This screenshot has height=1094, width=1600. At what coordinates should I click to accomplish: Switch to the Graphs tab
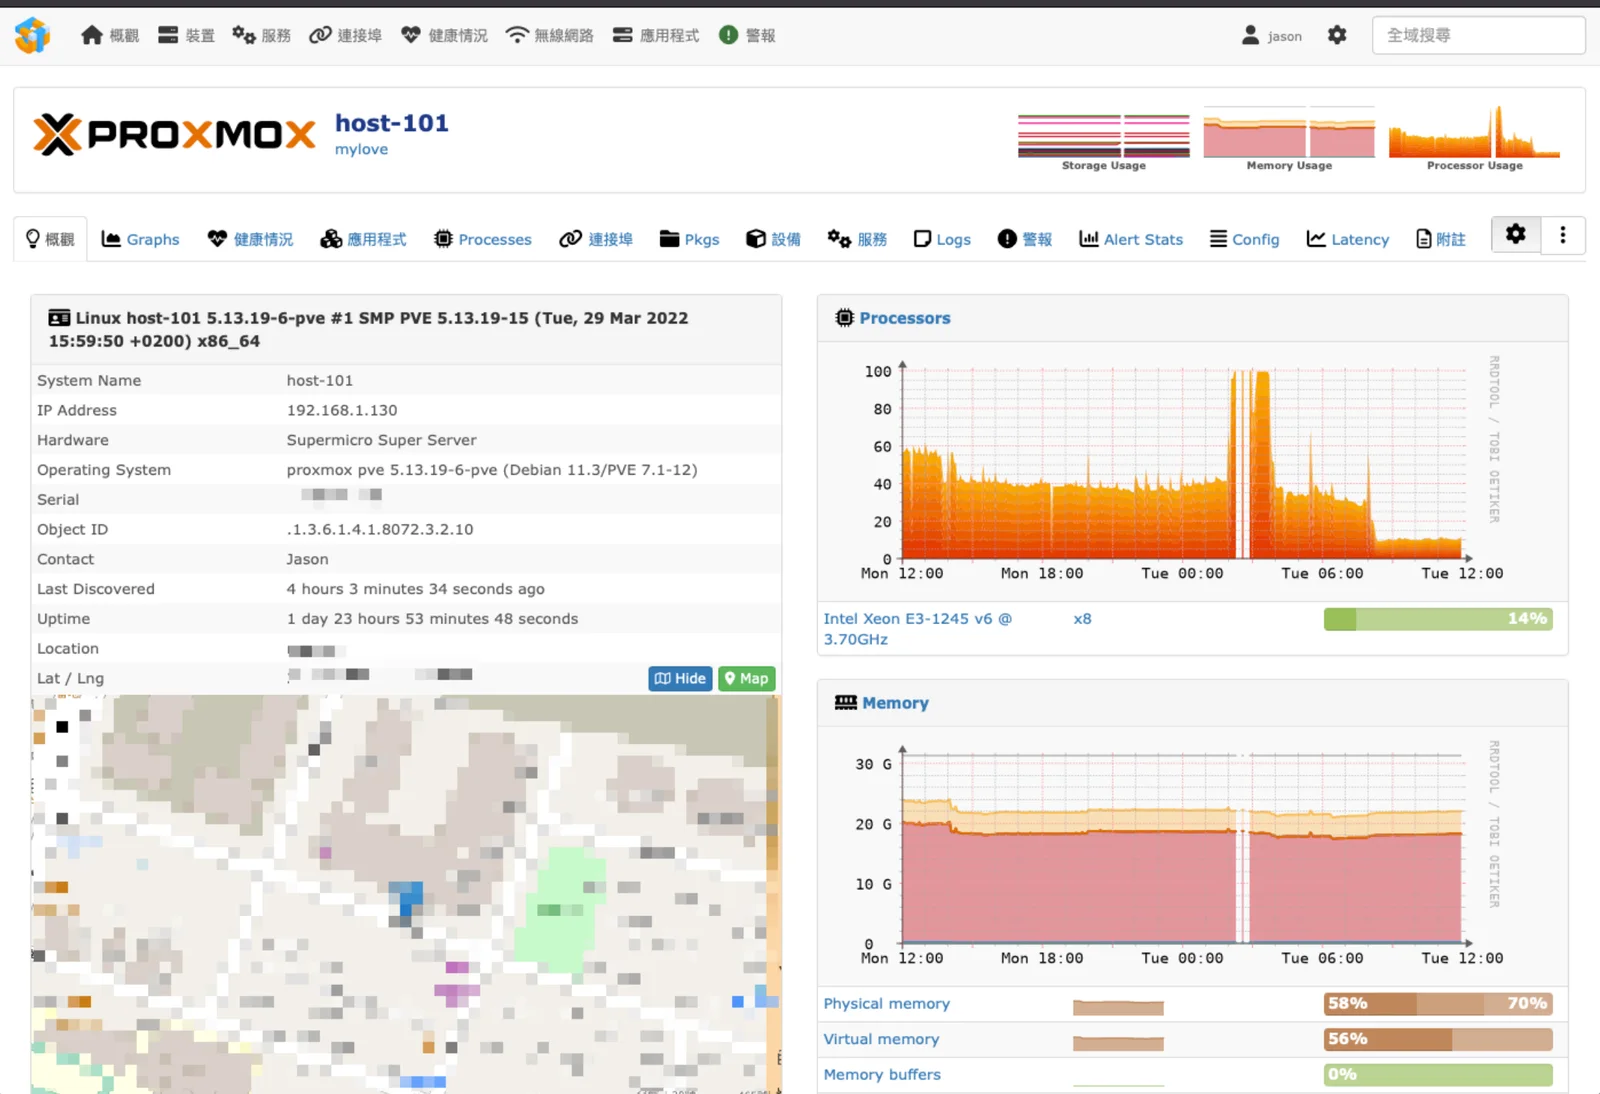coord(141,239)
